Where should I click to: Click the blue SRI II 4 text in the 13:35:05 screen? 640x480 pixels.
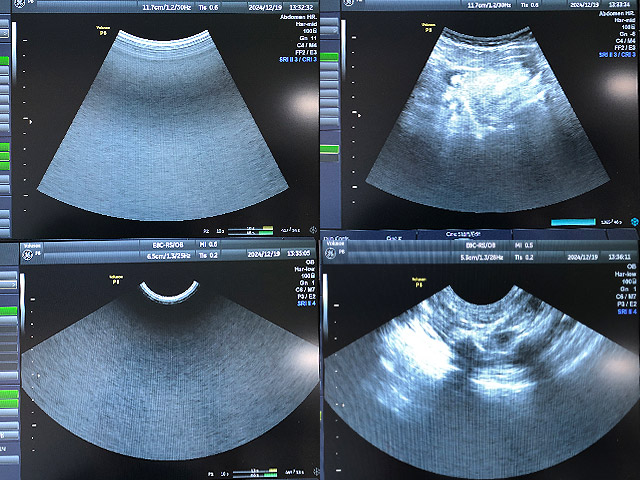(307, 303)
